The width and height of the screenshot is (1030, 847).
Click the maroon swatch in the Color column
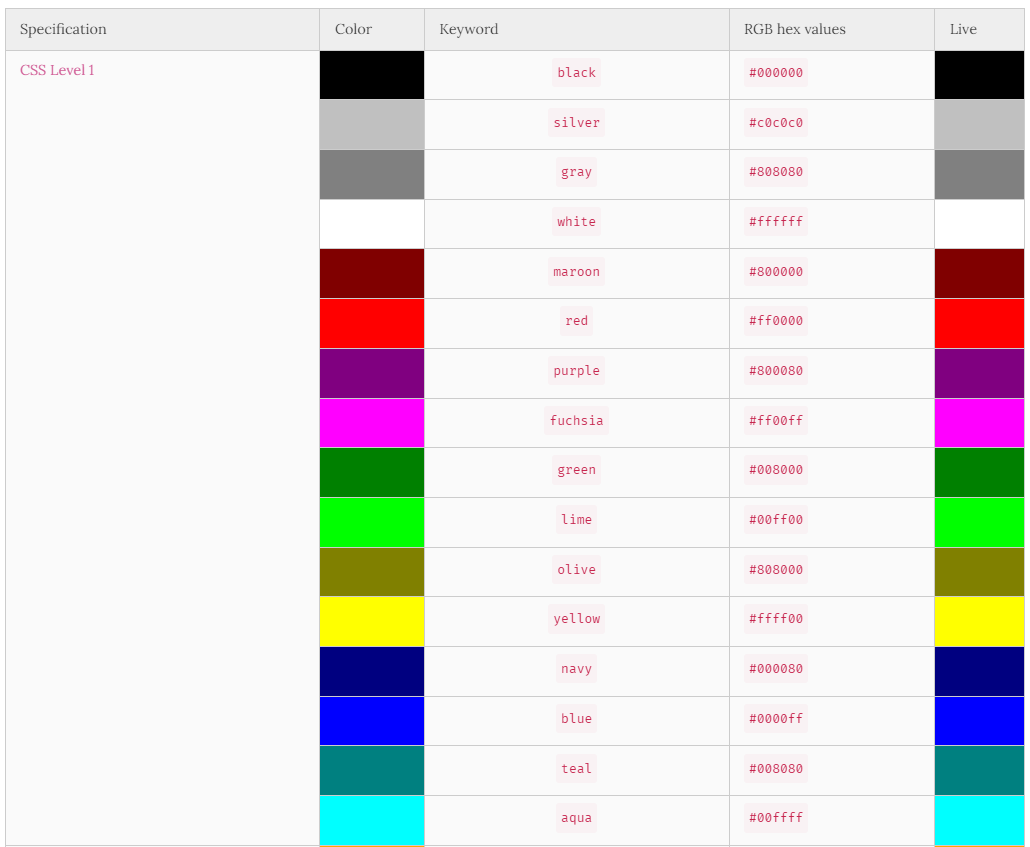[372, 273]
